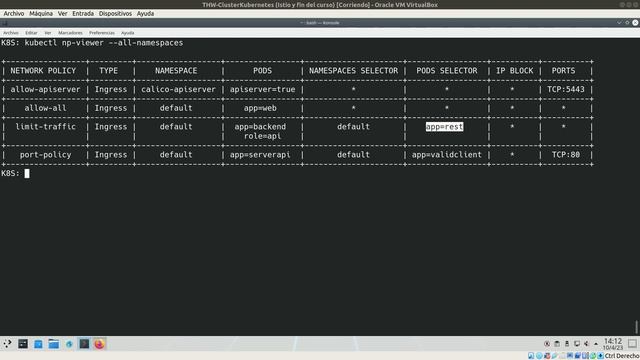Screen dimensions: 640x360
Task: Open the display/network monitor tray icon
Action: click(x=577, y=344)
